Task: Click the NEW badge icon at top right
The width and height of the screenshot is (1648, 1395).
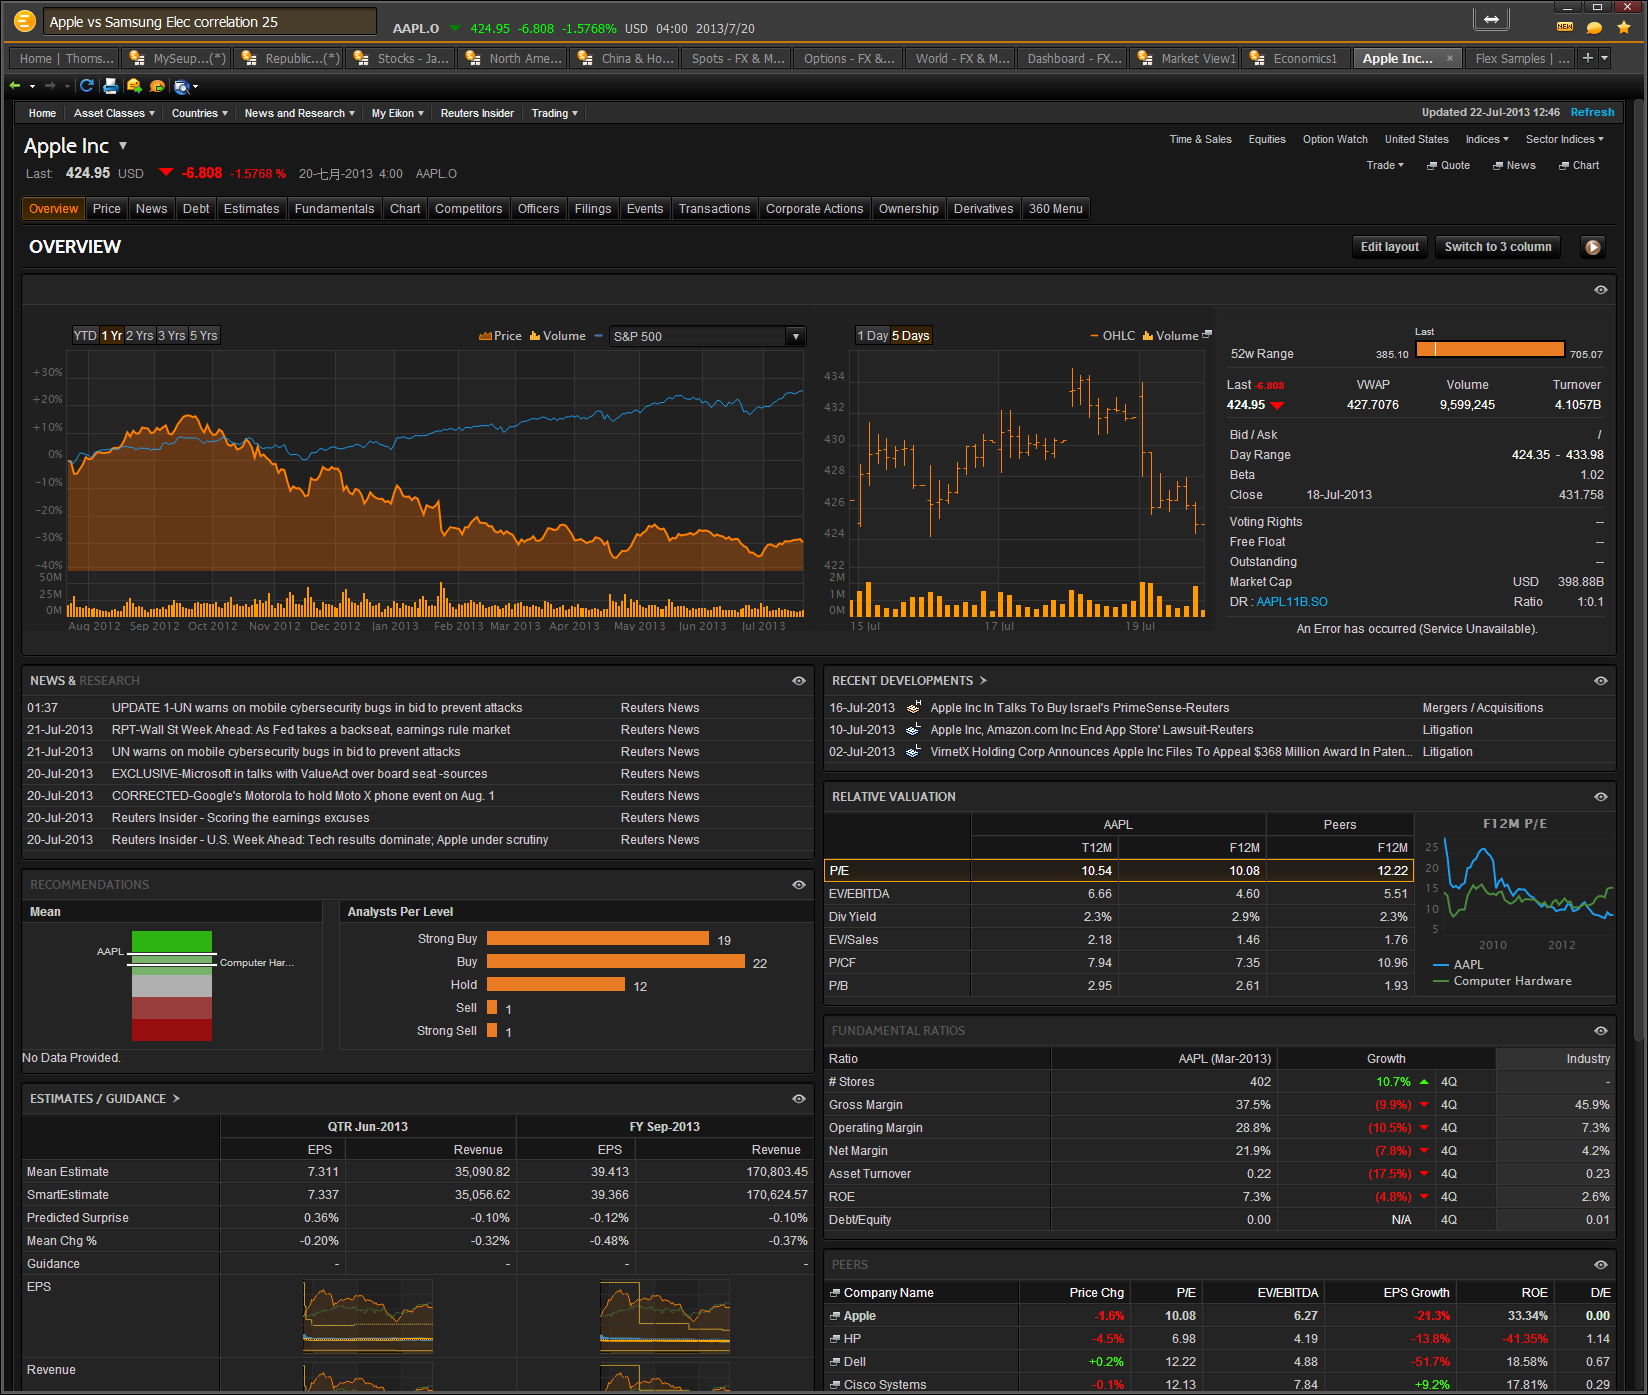Action: pos(1565,27)
